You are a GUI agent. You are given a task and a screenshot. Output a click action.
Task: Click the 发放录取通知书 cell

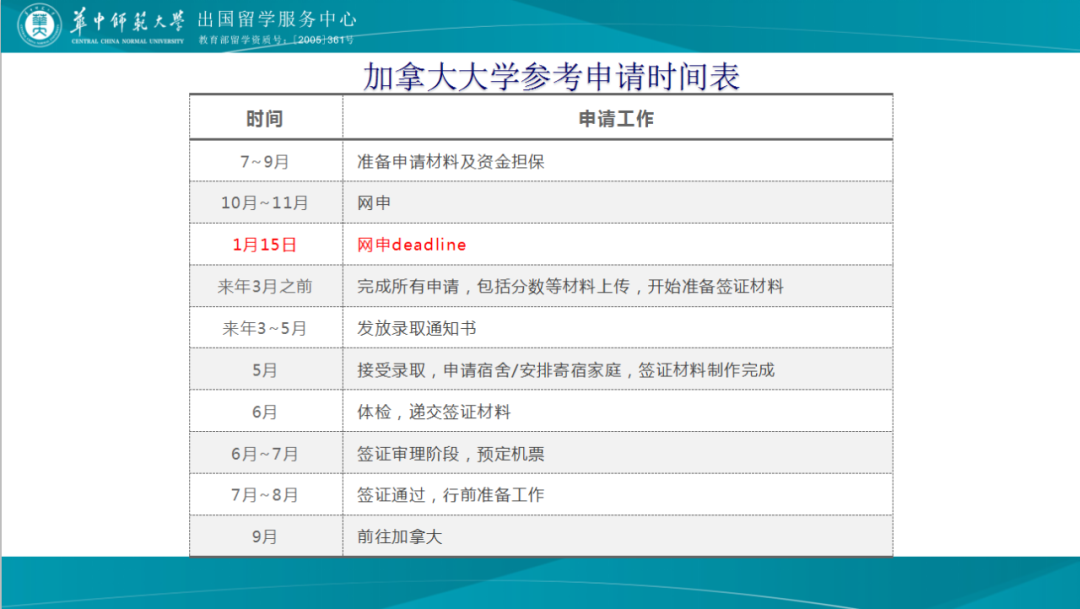pos(417,328)
